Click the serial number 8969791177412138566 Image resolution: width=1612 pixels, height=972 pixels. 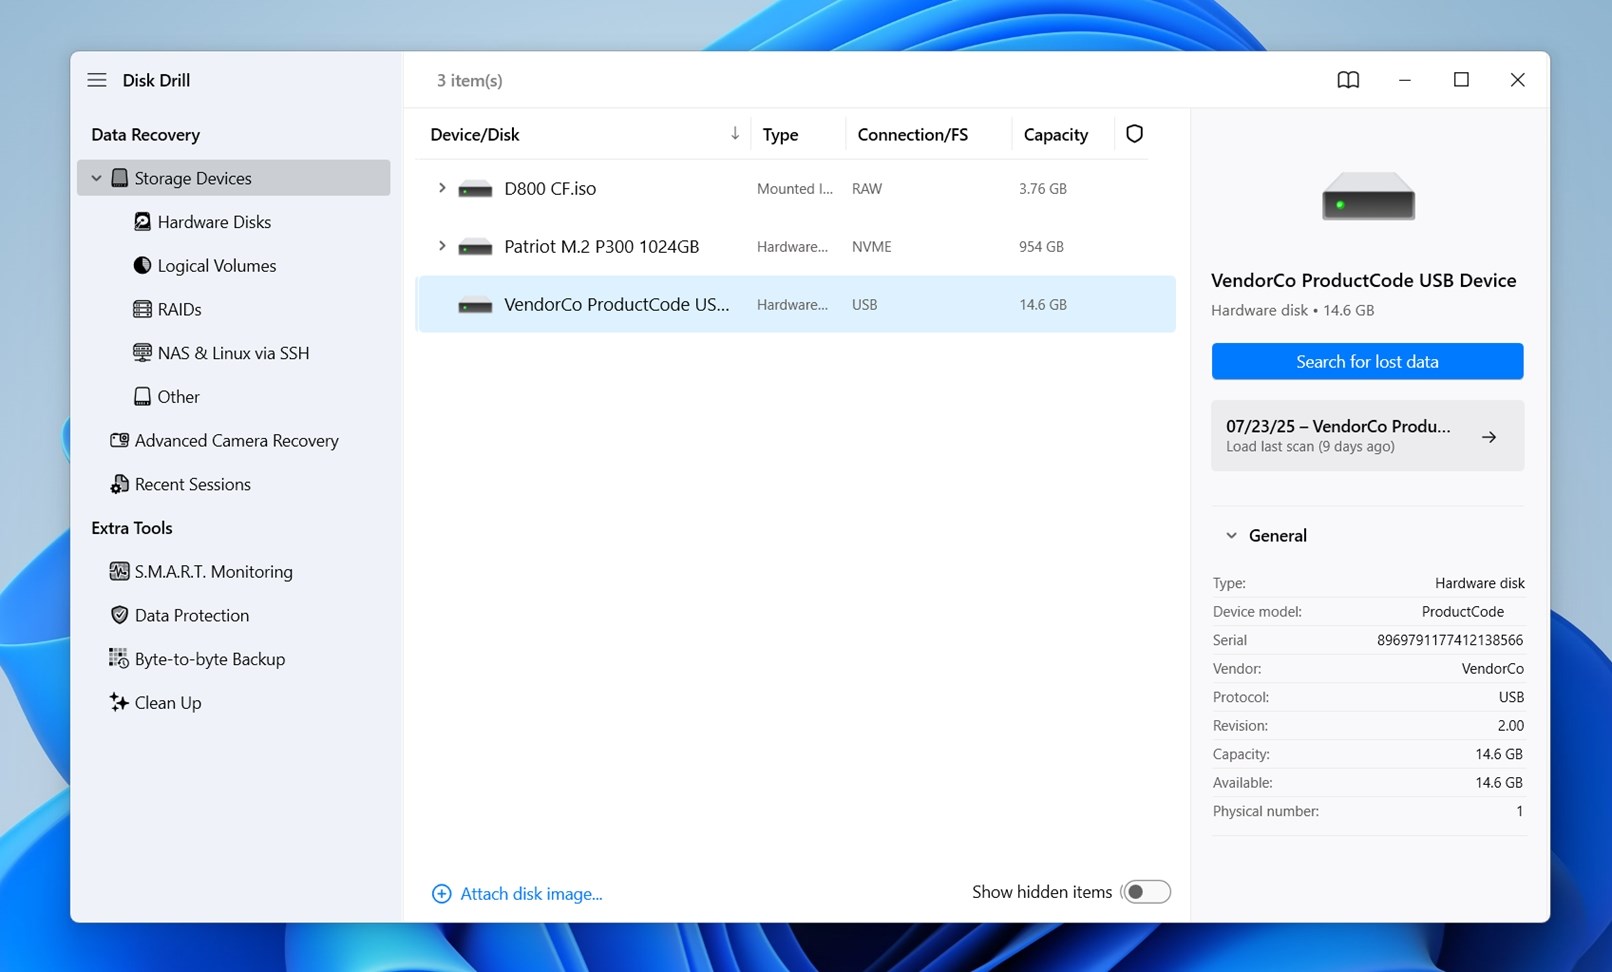click(x=1450, y=640)
